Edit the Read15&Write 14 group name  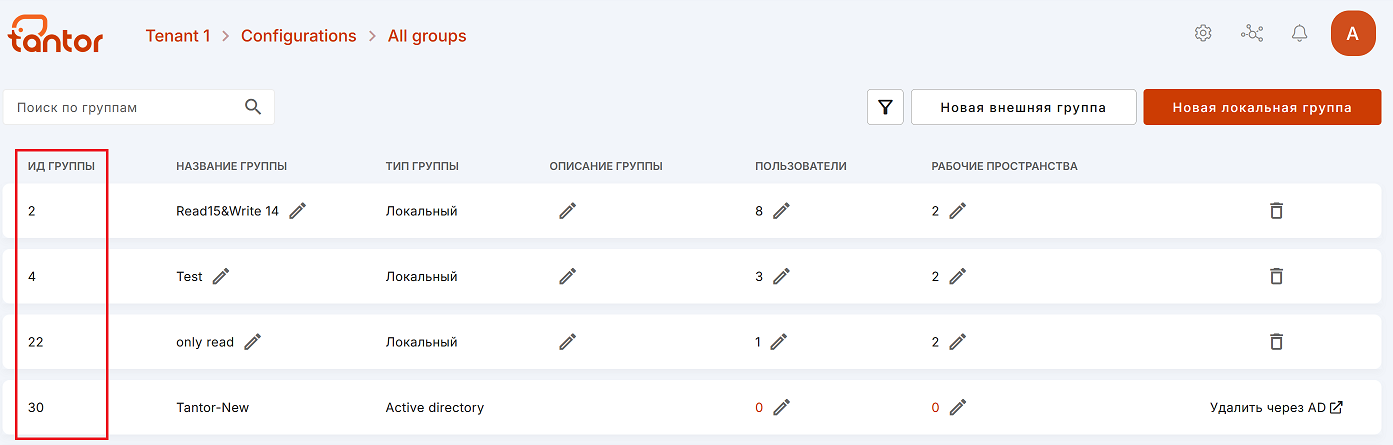tap(298, 211)
